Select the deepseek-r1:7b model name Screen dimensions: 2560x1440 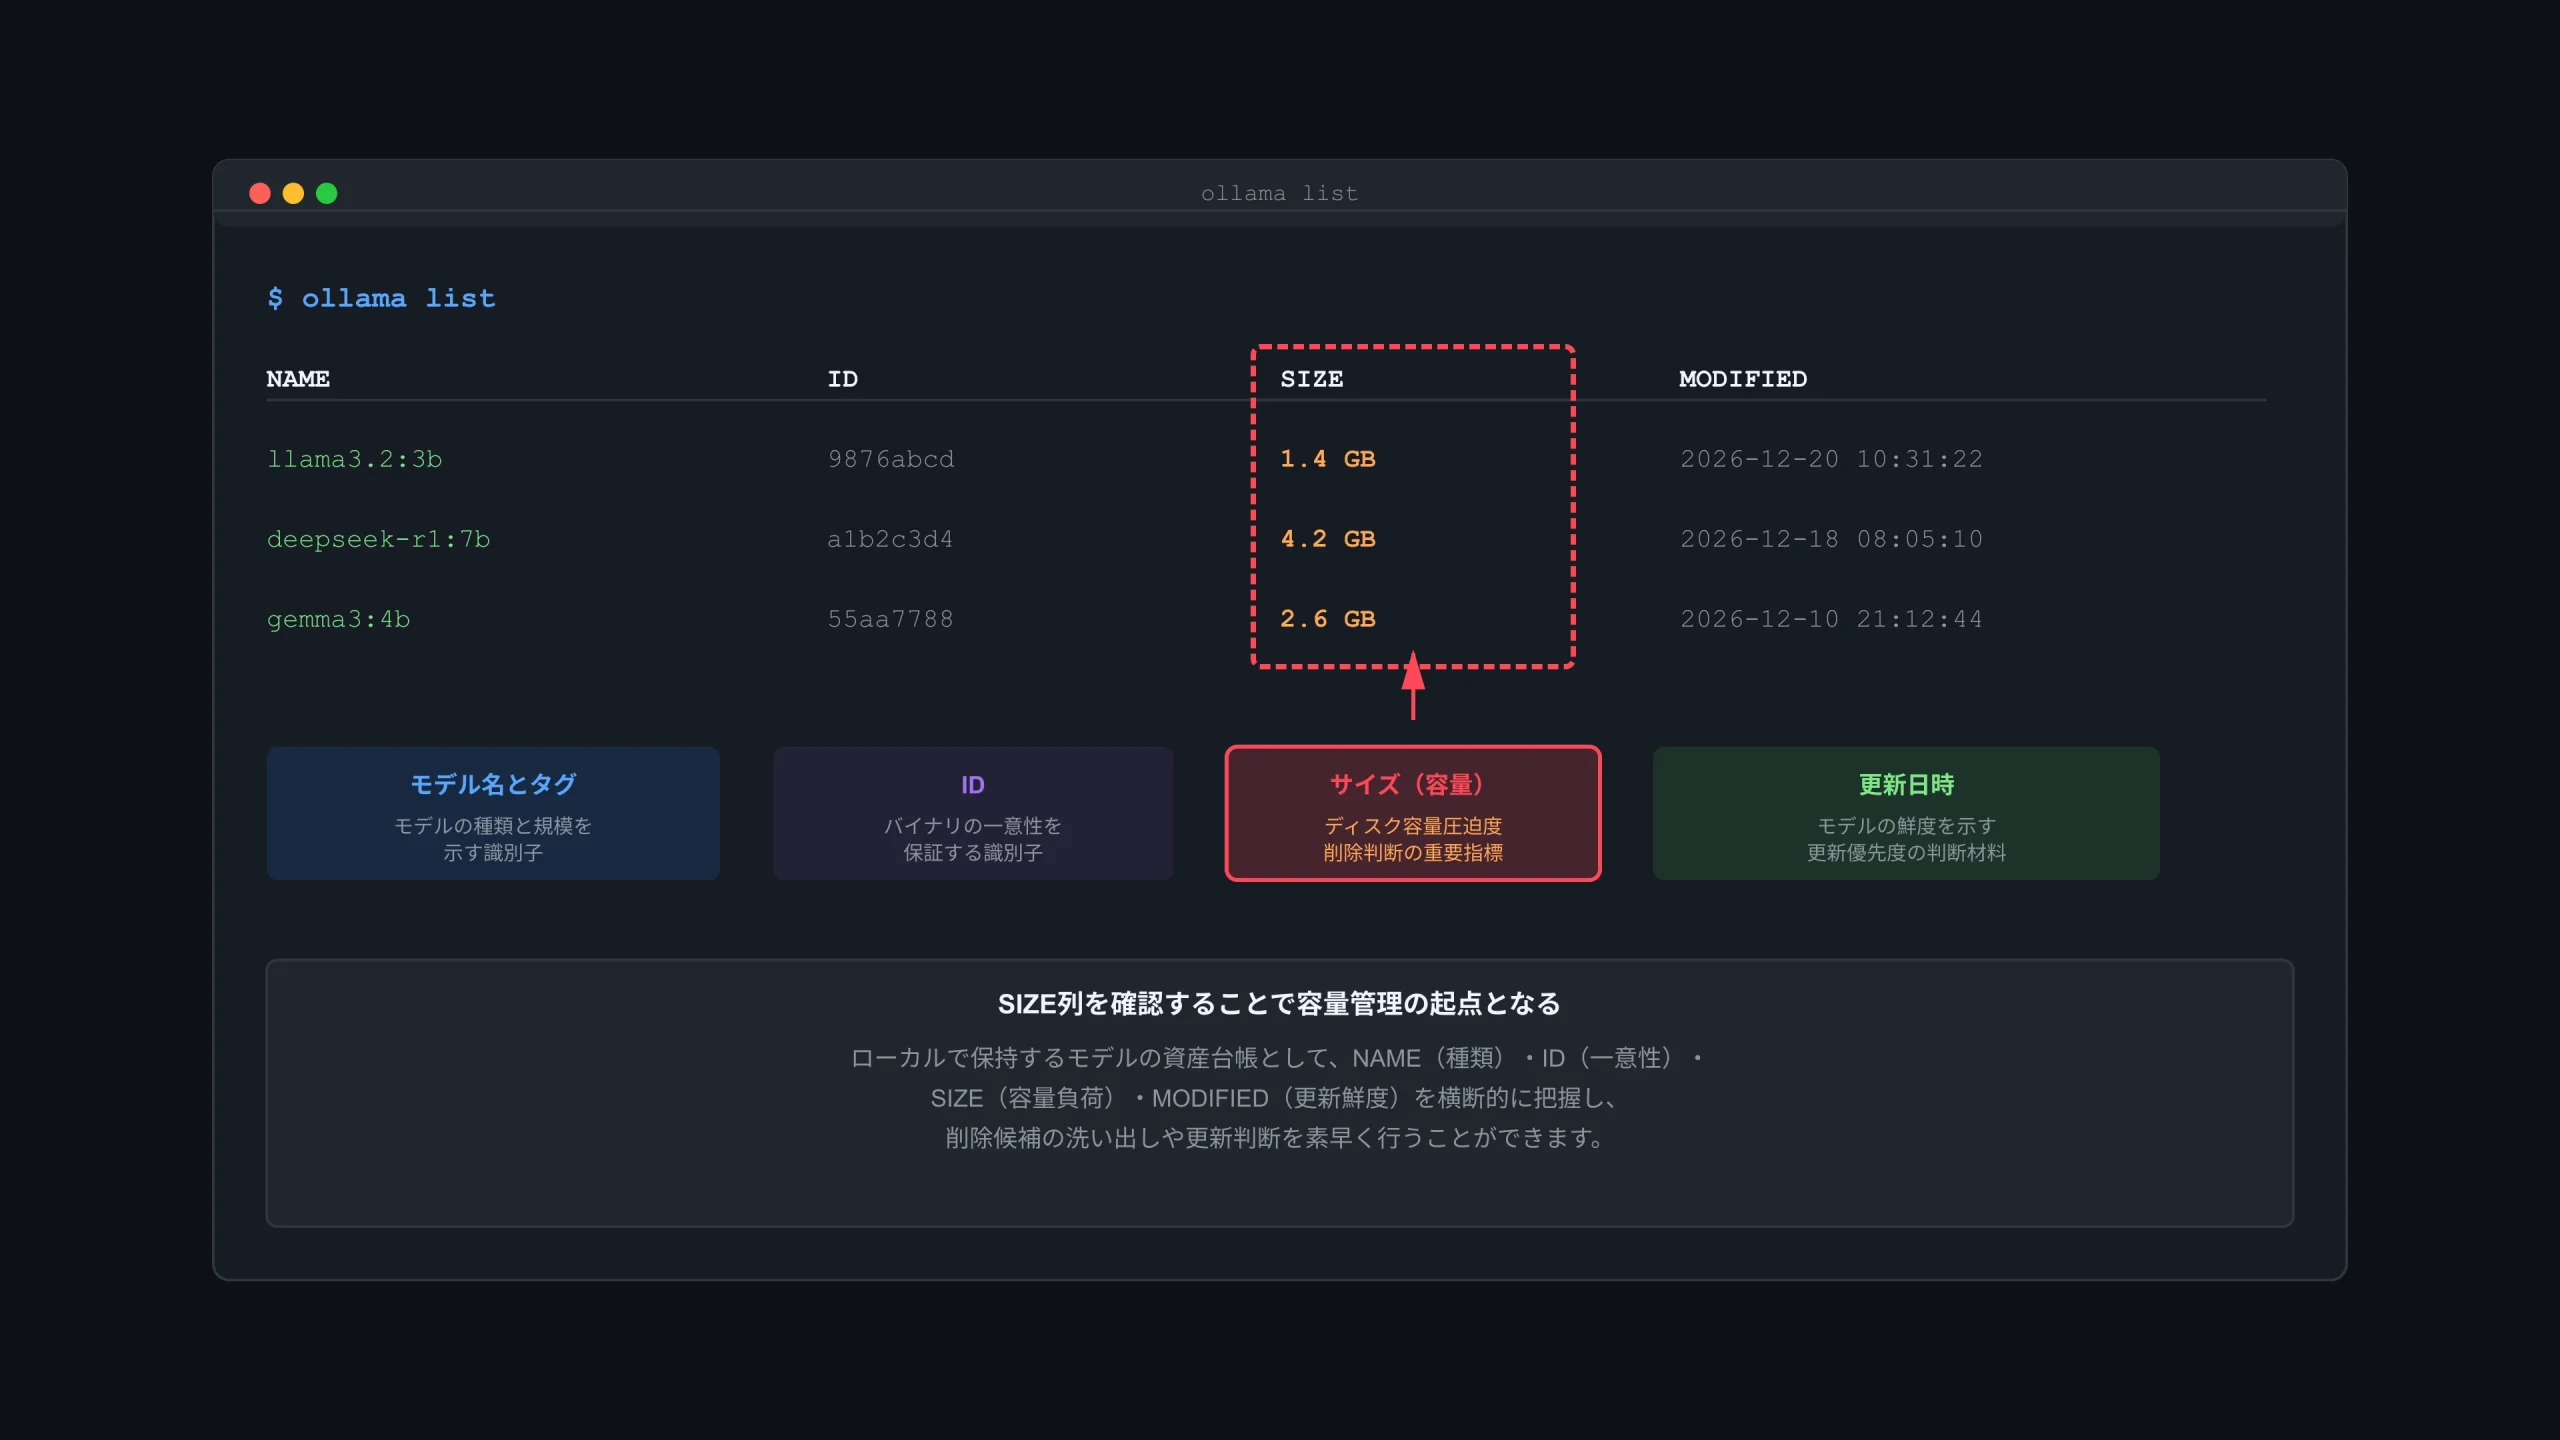378,539
